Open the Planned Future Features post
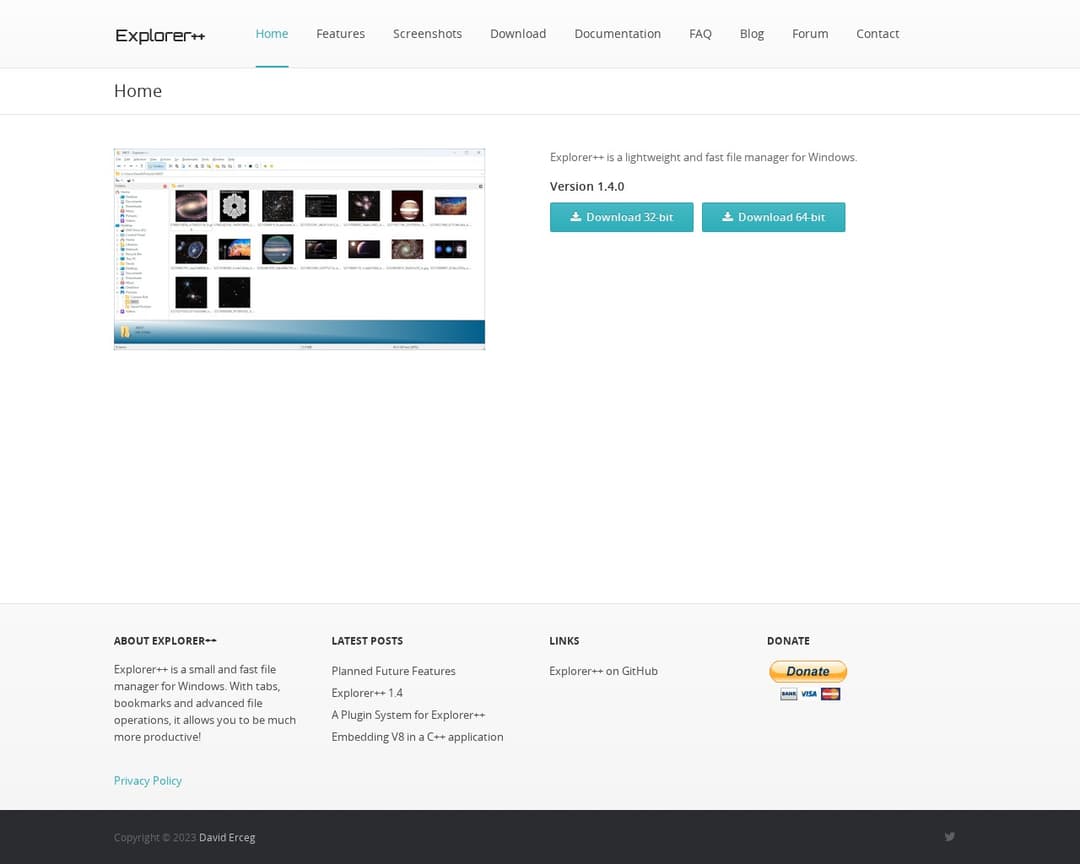 [393, 671]
